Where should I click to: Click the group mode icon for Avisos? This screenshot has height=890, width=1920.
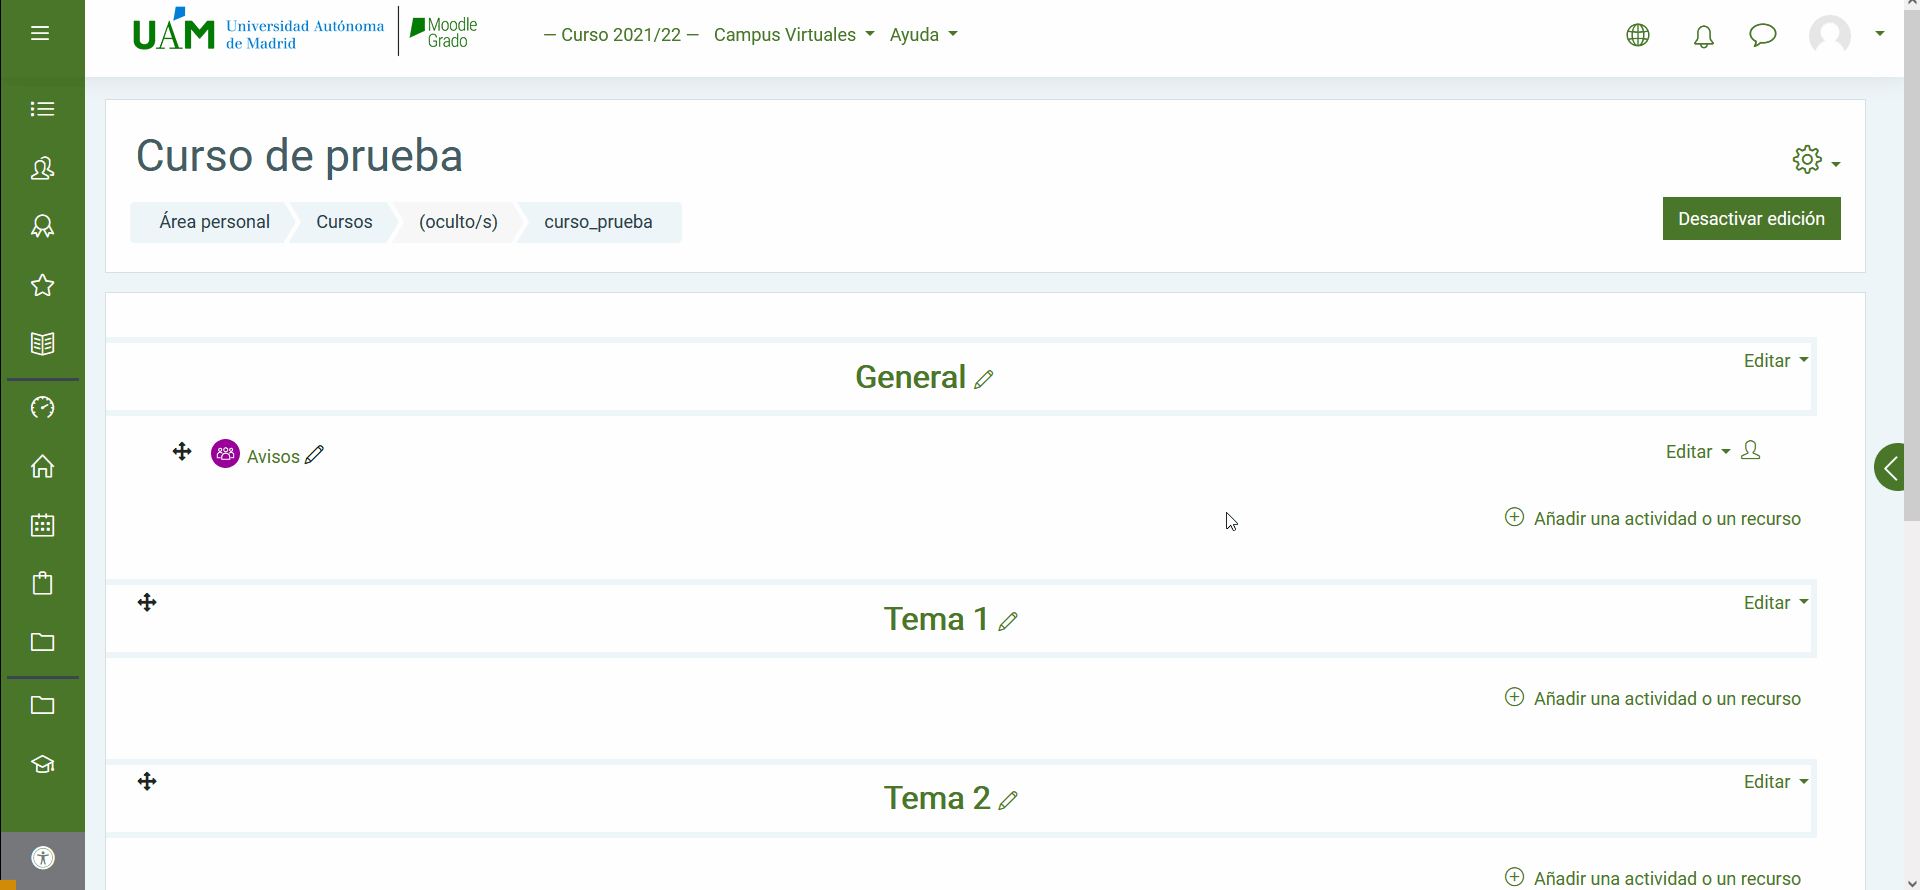coord(1750,450)
